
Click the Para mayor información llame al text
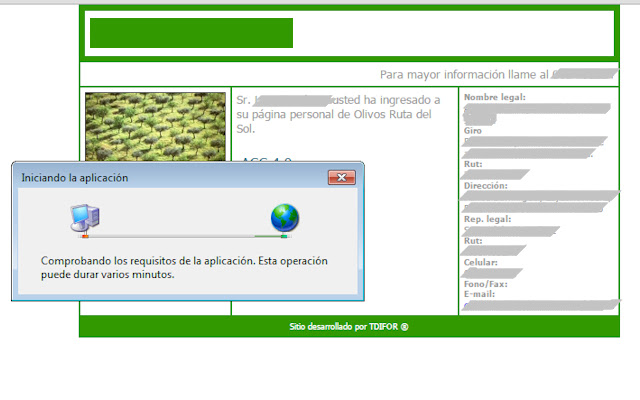[464, 75]
